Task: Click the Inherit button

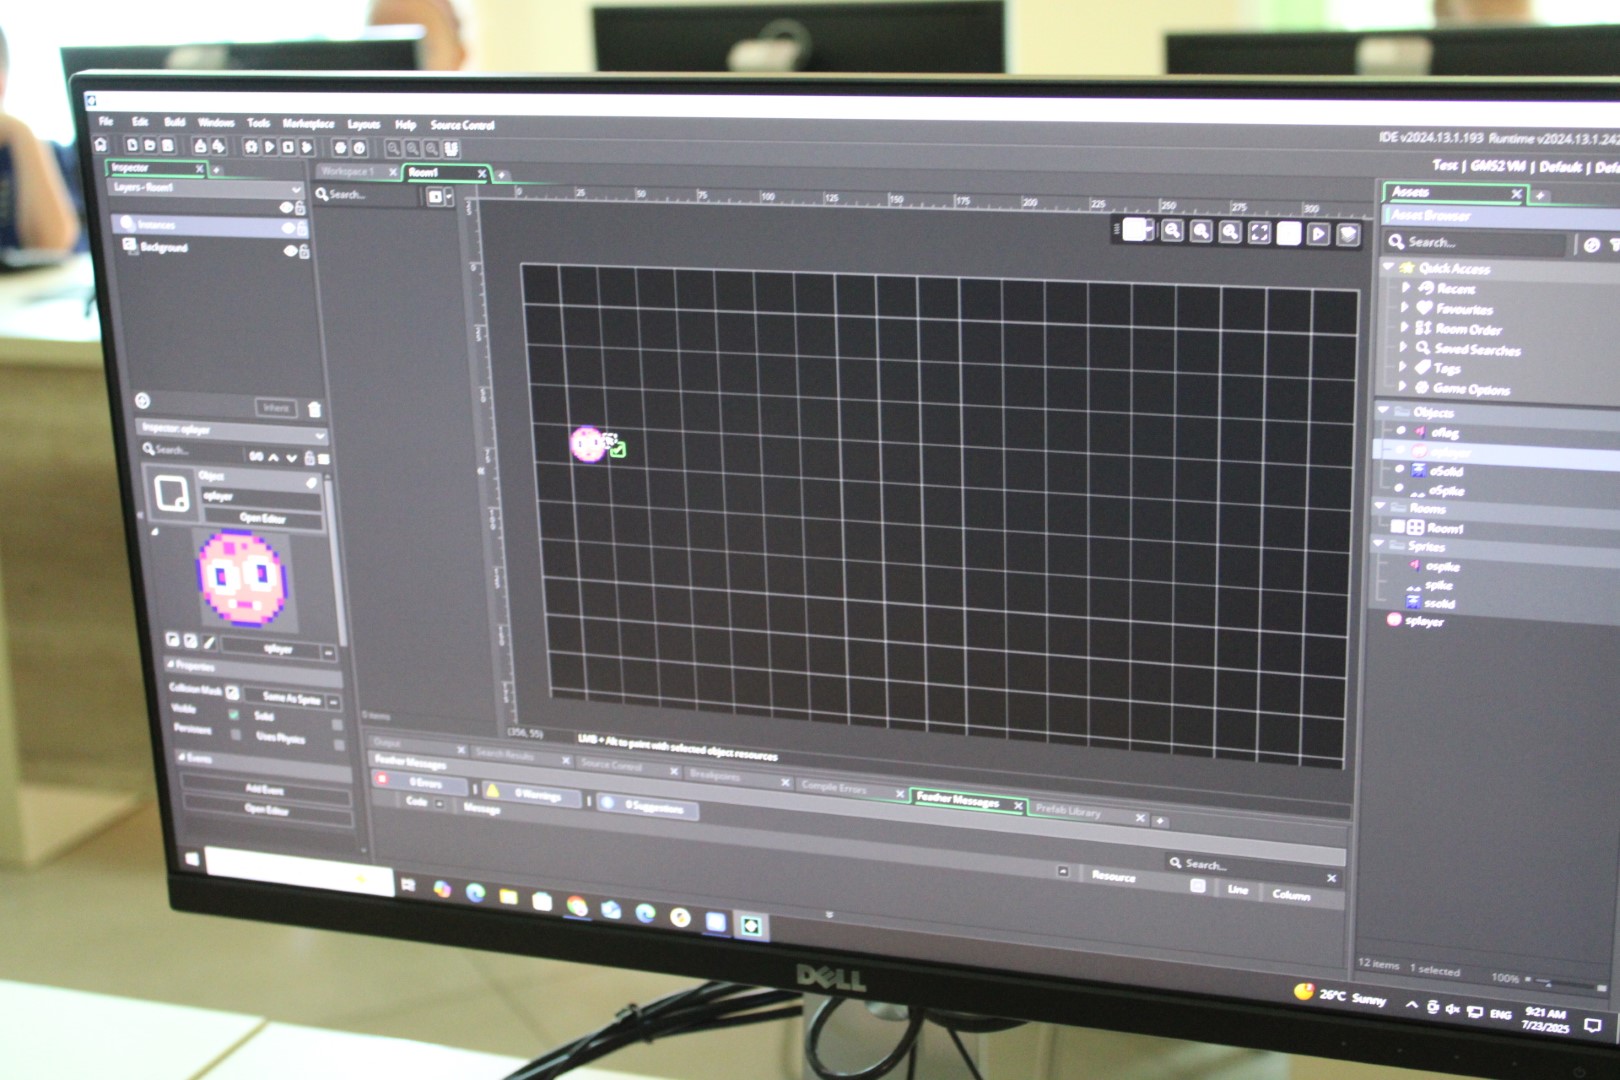Action: coord(276,408)
